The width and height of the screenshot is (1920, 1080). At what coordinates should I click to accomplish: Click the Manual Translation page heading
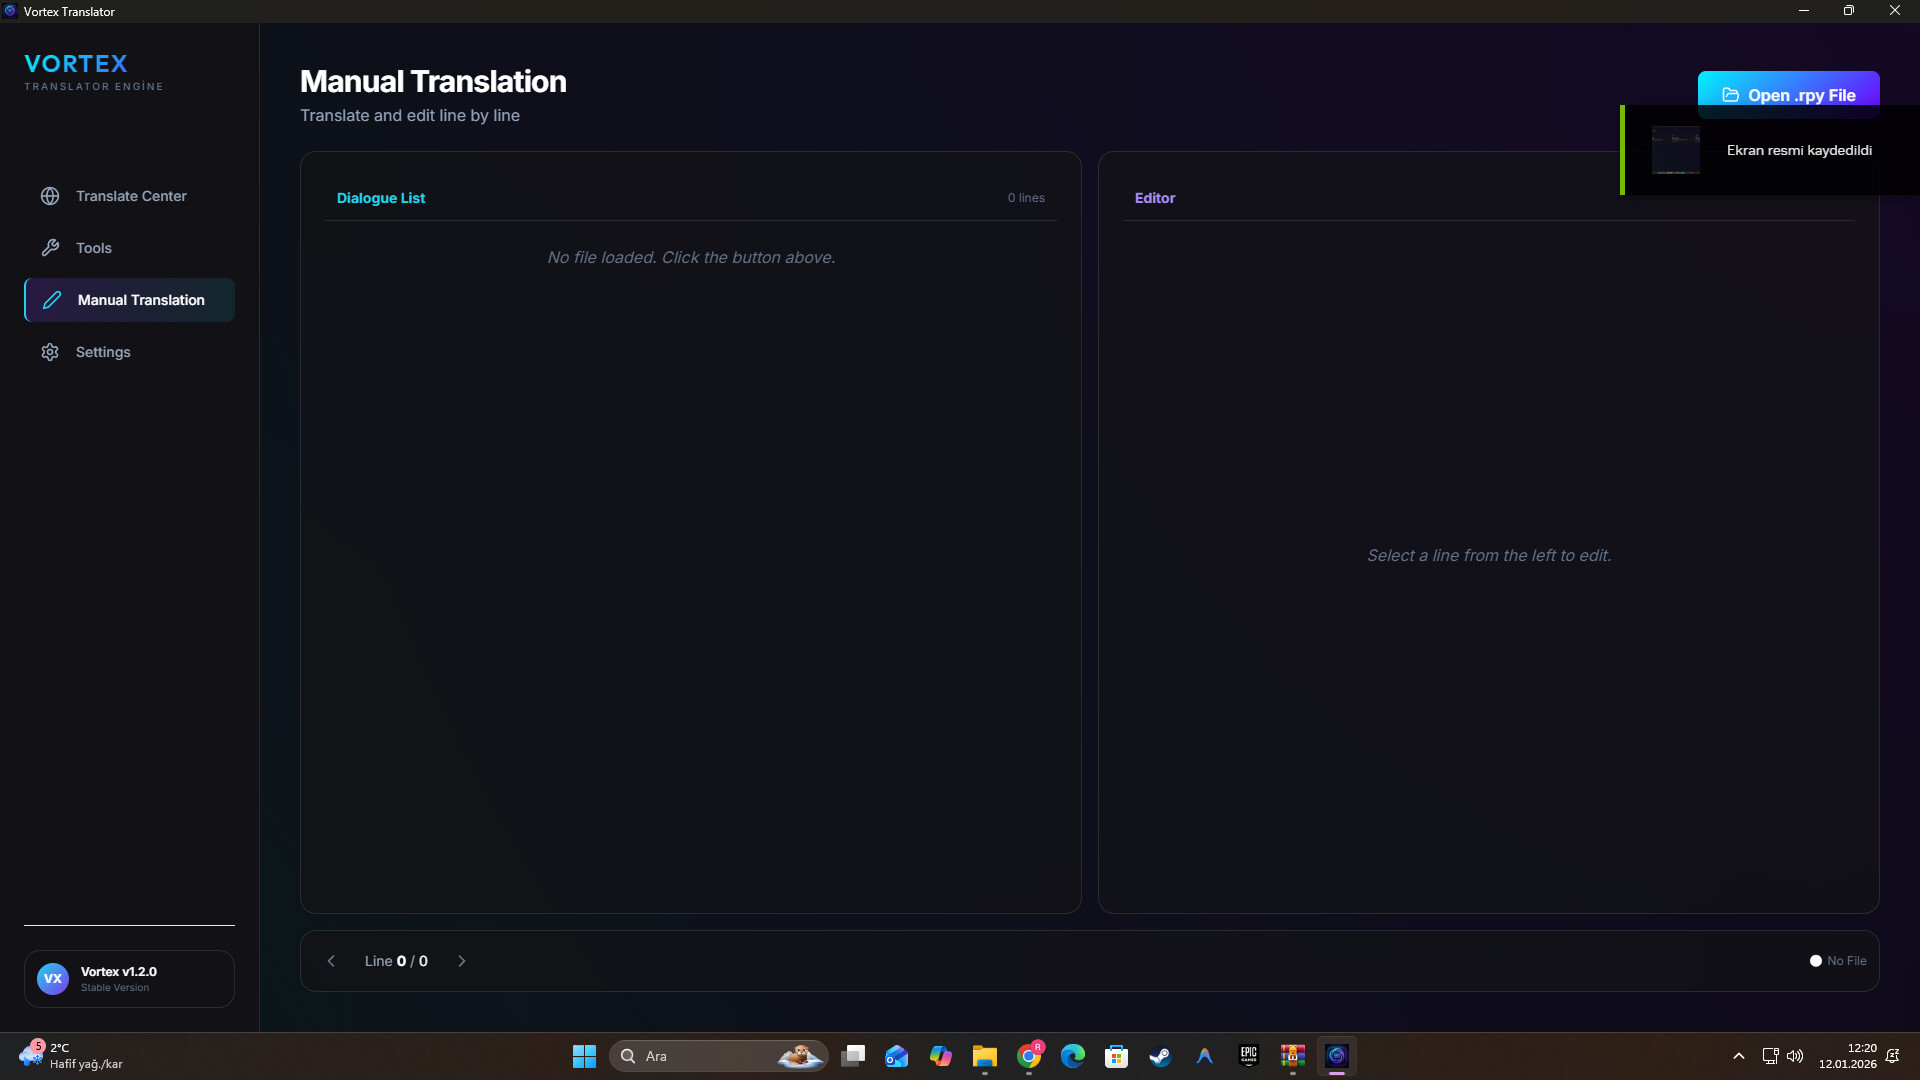(433, 81)
